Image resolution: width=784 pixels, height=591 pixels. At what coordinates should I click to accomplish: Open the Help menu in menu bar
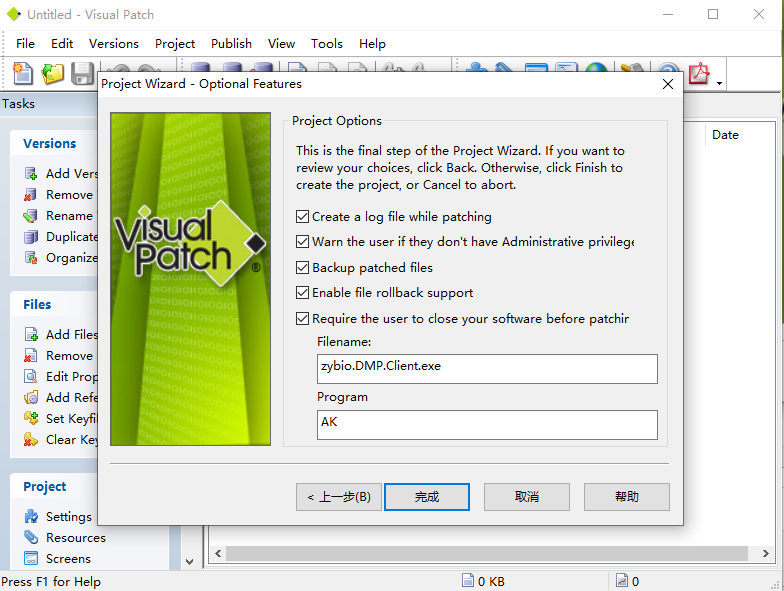372,44
